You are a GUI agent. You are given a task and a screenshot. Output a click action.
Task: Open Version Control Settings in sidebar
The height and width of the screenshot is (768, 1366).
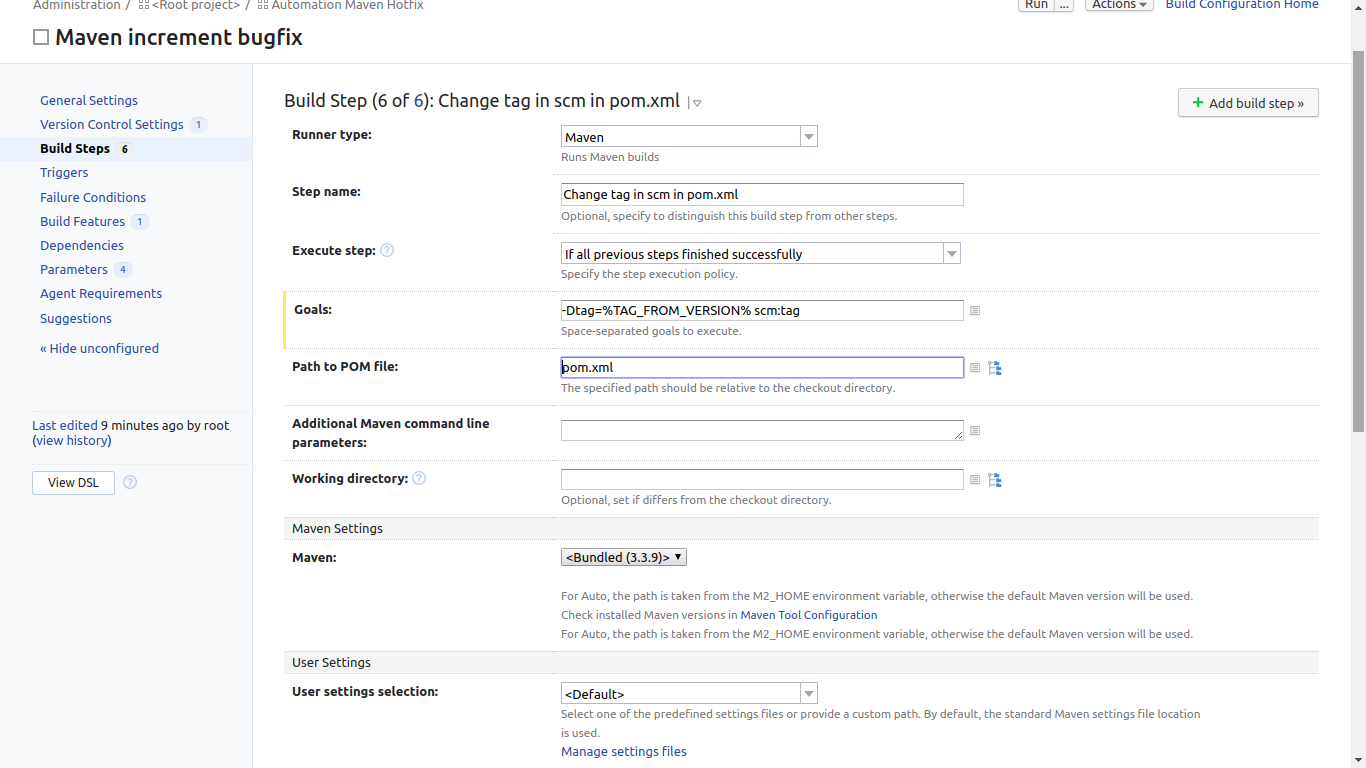click(x=112, y=124)
